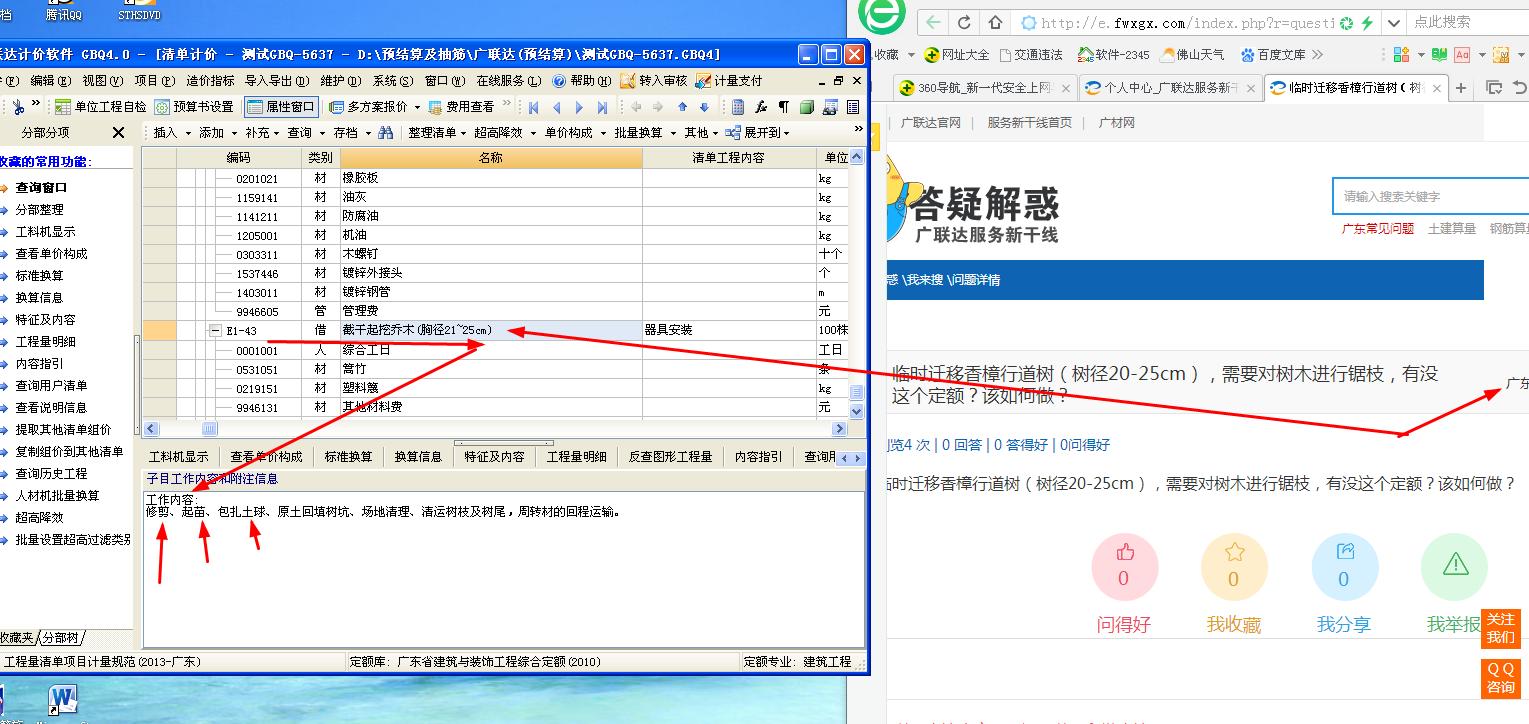The image size is (1529, 724).
Task: Open 预算书设置 budget settings
Action: (194, 107)
